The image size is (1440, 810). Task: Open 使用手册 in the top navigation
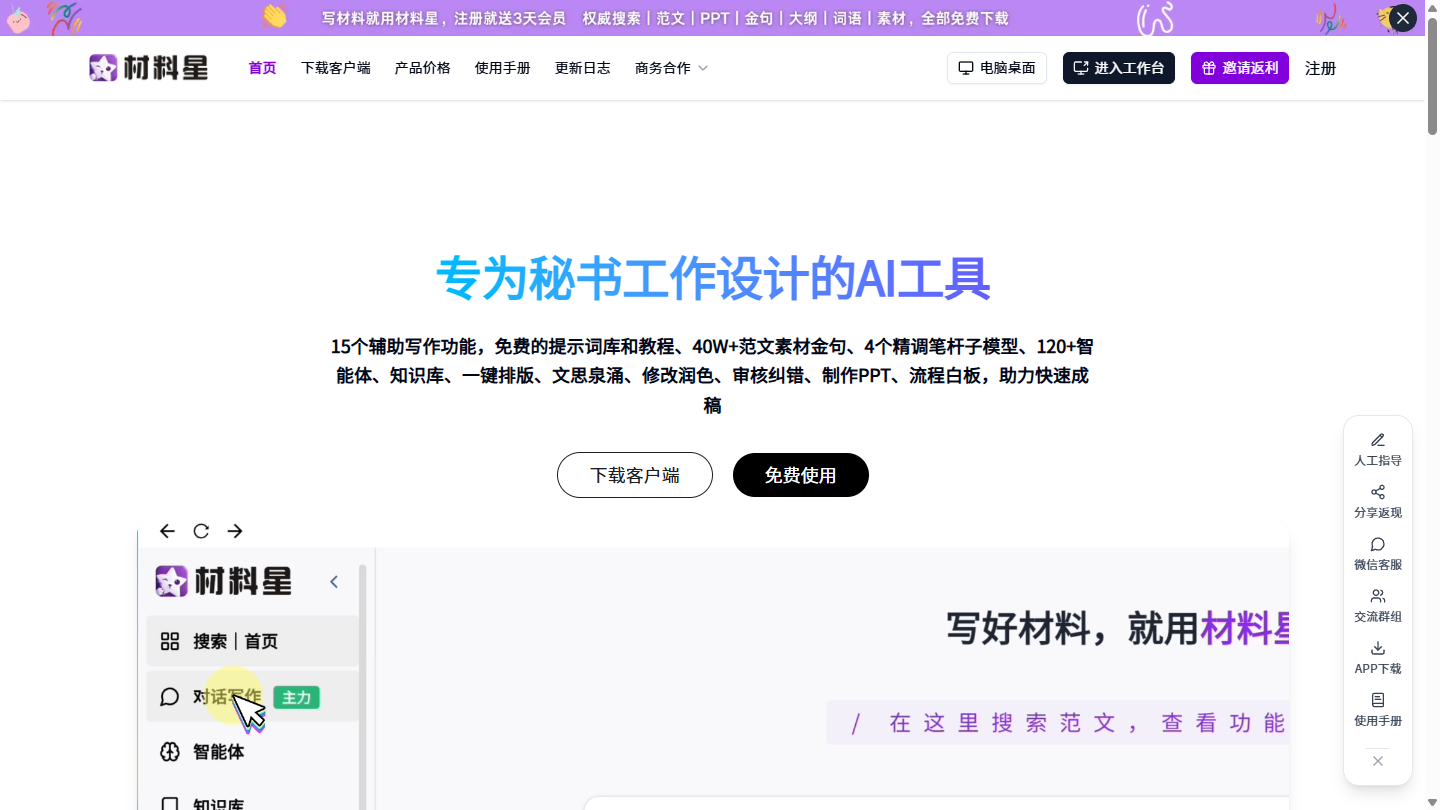pos(503,68)
